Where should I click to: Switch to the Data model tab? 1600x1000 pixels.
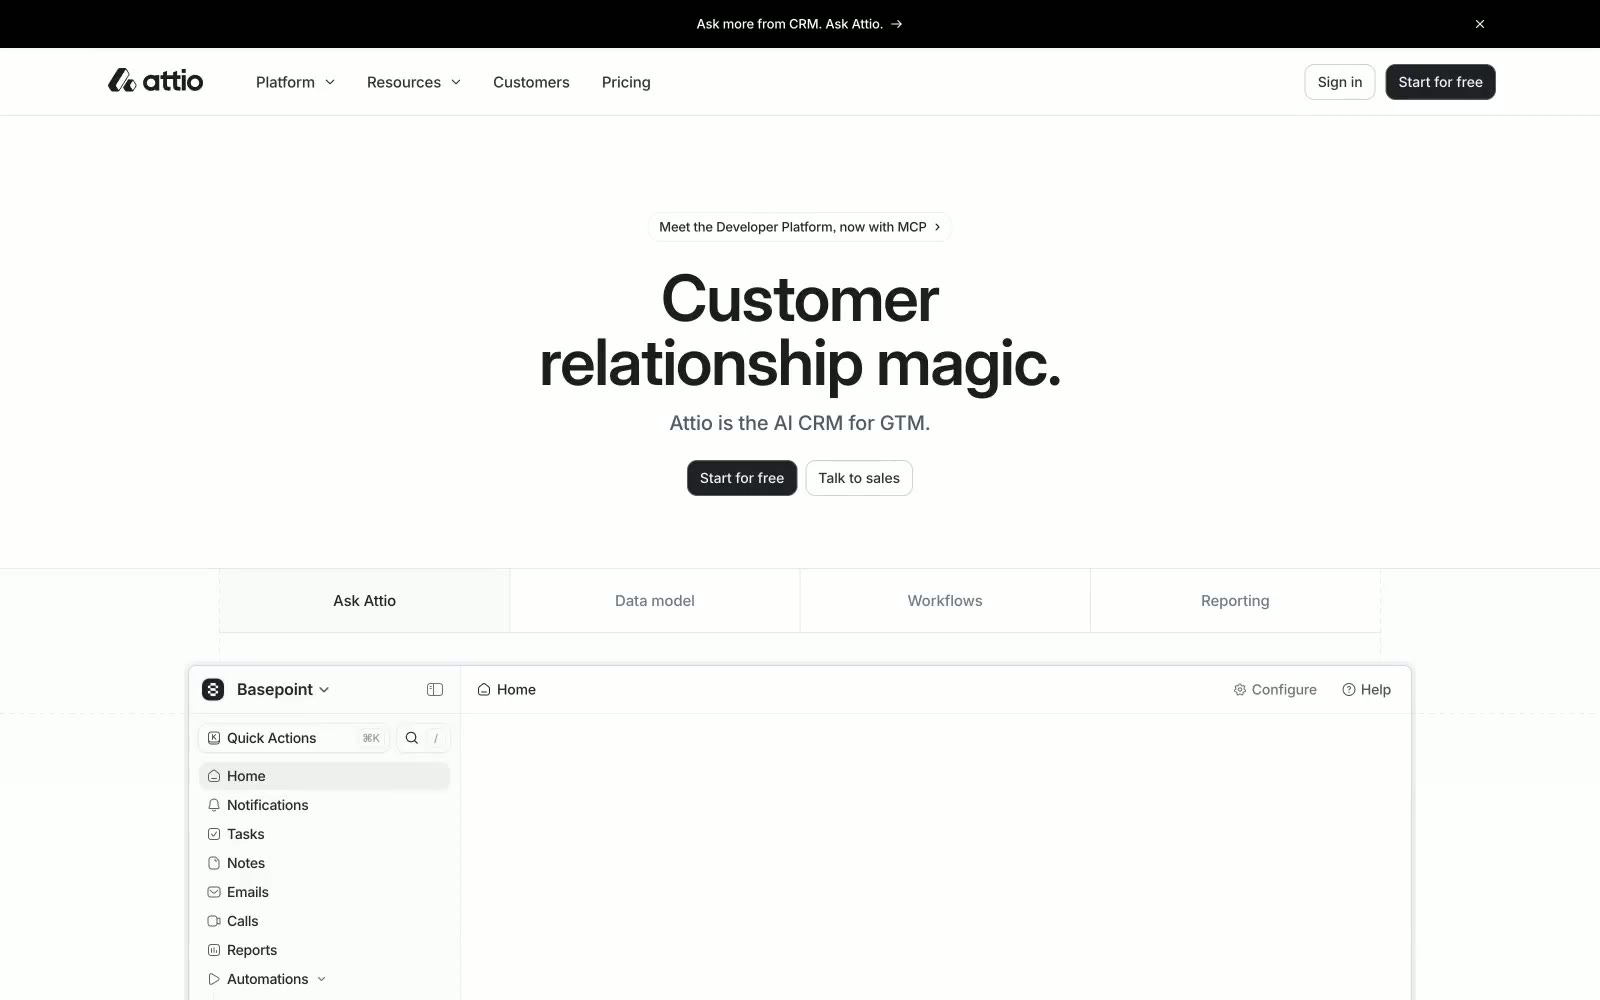[x=655, y=601]
